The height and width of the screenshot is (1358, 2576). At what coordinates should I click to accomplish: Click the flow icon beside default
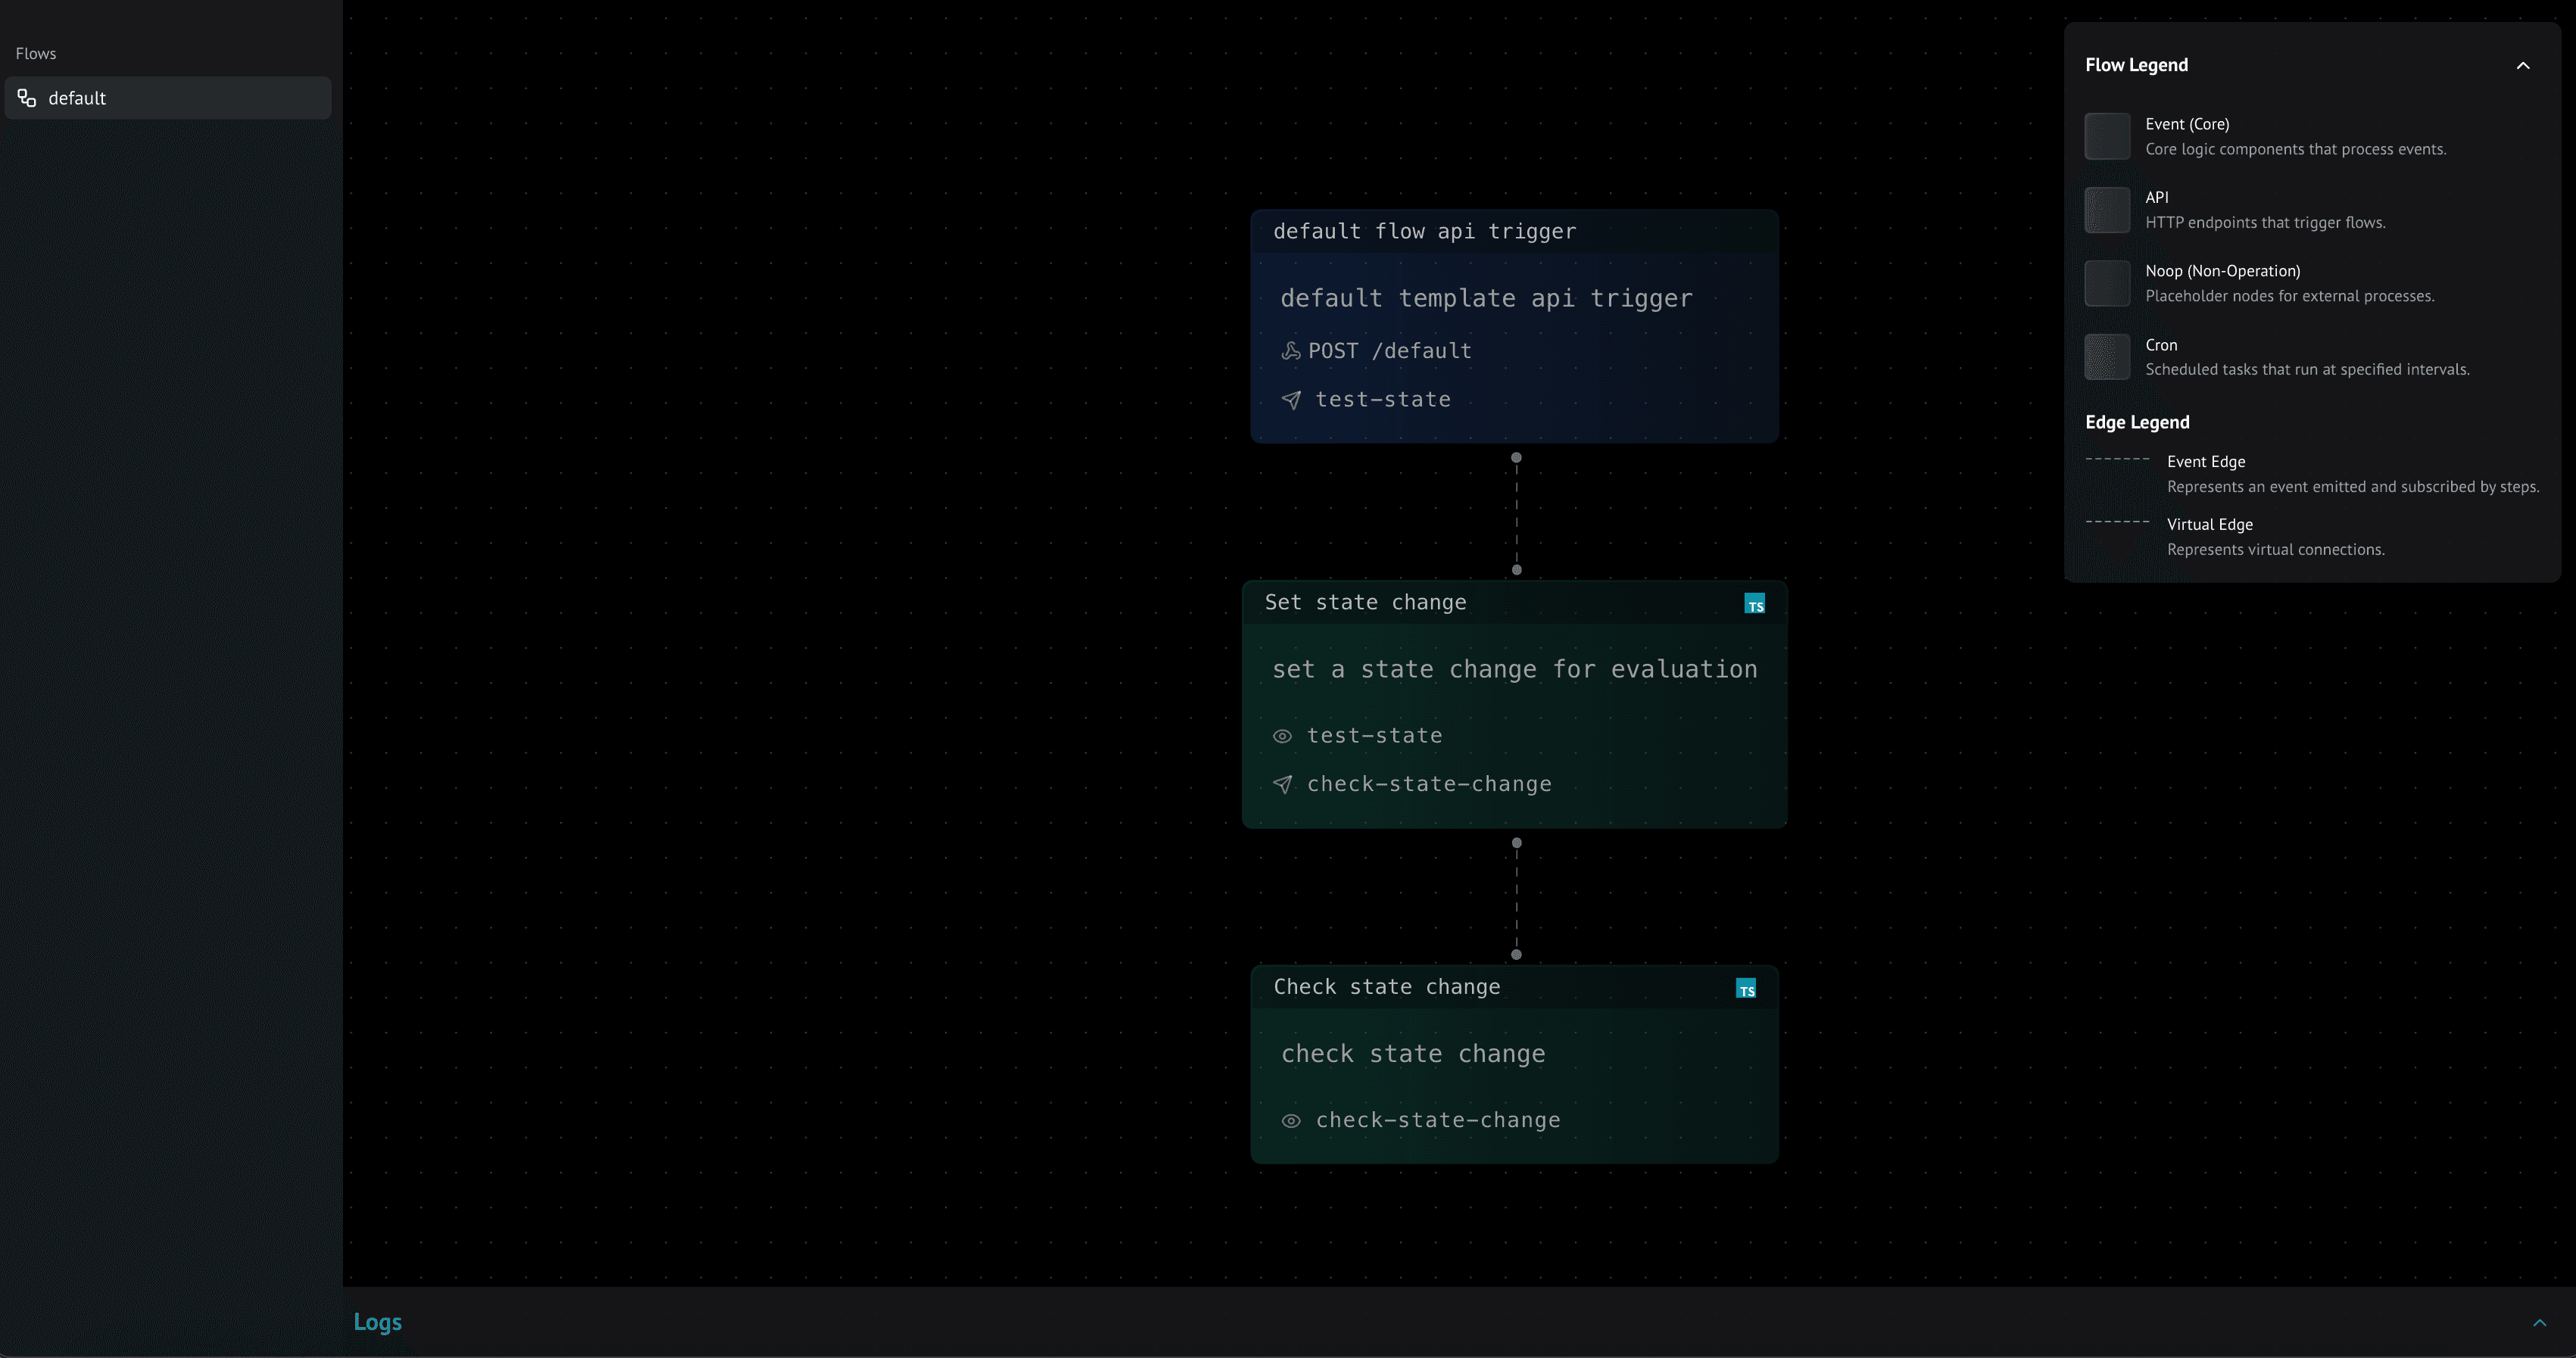tap(27, 98)
